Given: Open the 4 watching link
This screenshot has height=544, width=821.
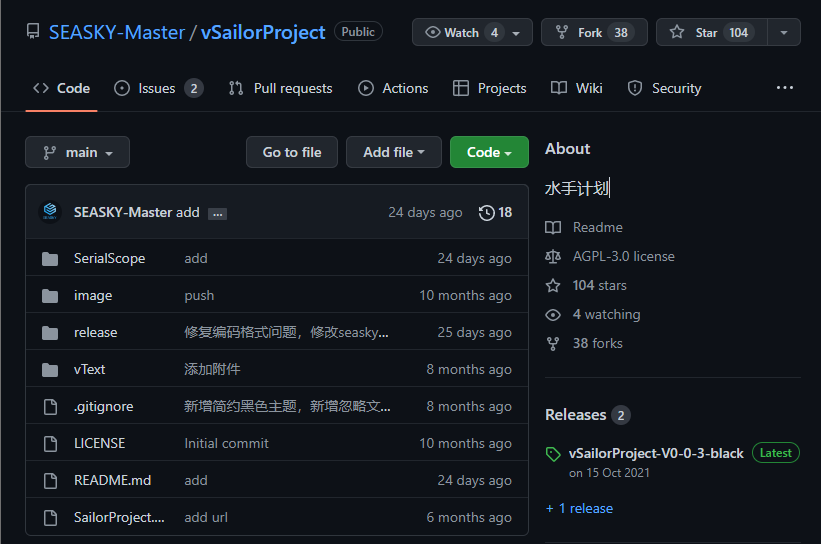Looking at the screenshot, I should click(x=606, y=315).
